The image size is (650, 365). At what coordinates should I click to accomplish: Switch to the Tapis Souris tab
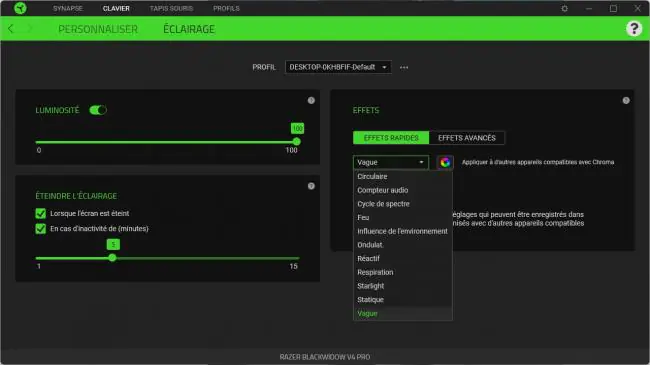171,8
